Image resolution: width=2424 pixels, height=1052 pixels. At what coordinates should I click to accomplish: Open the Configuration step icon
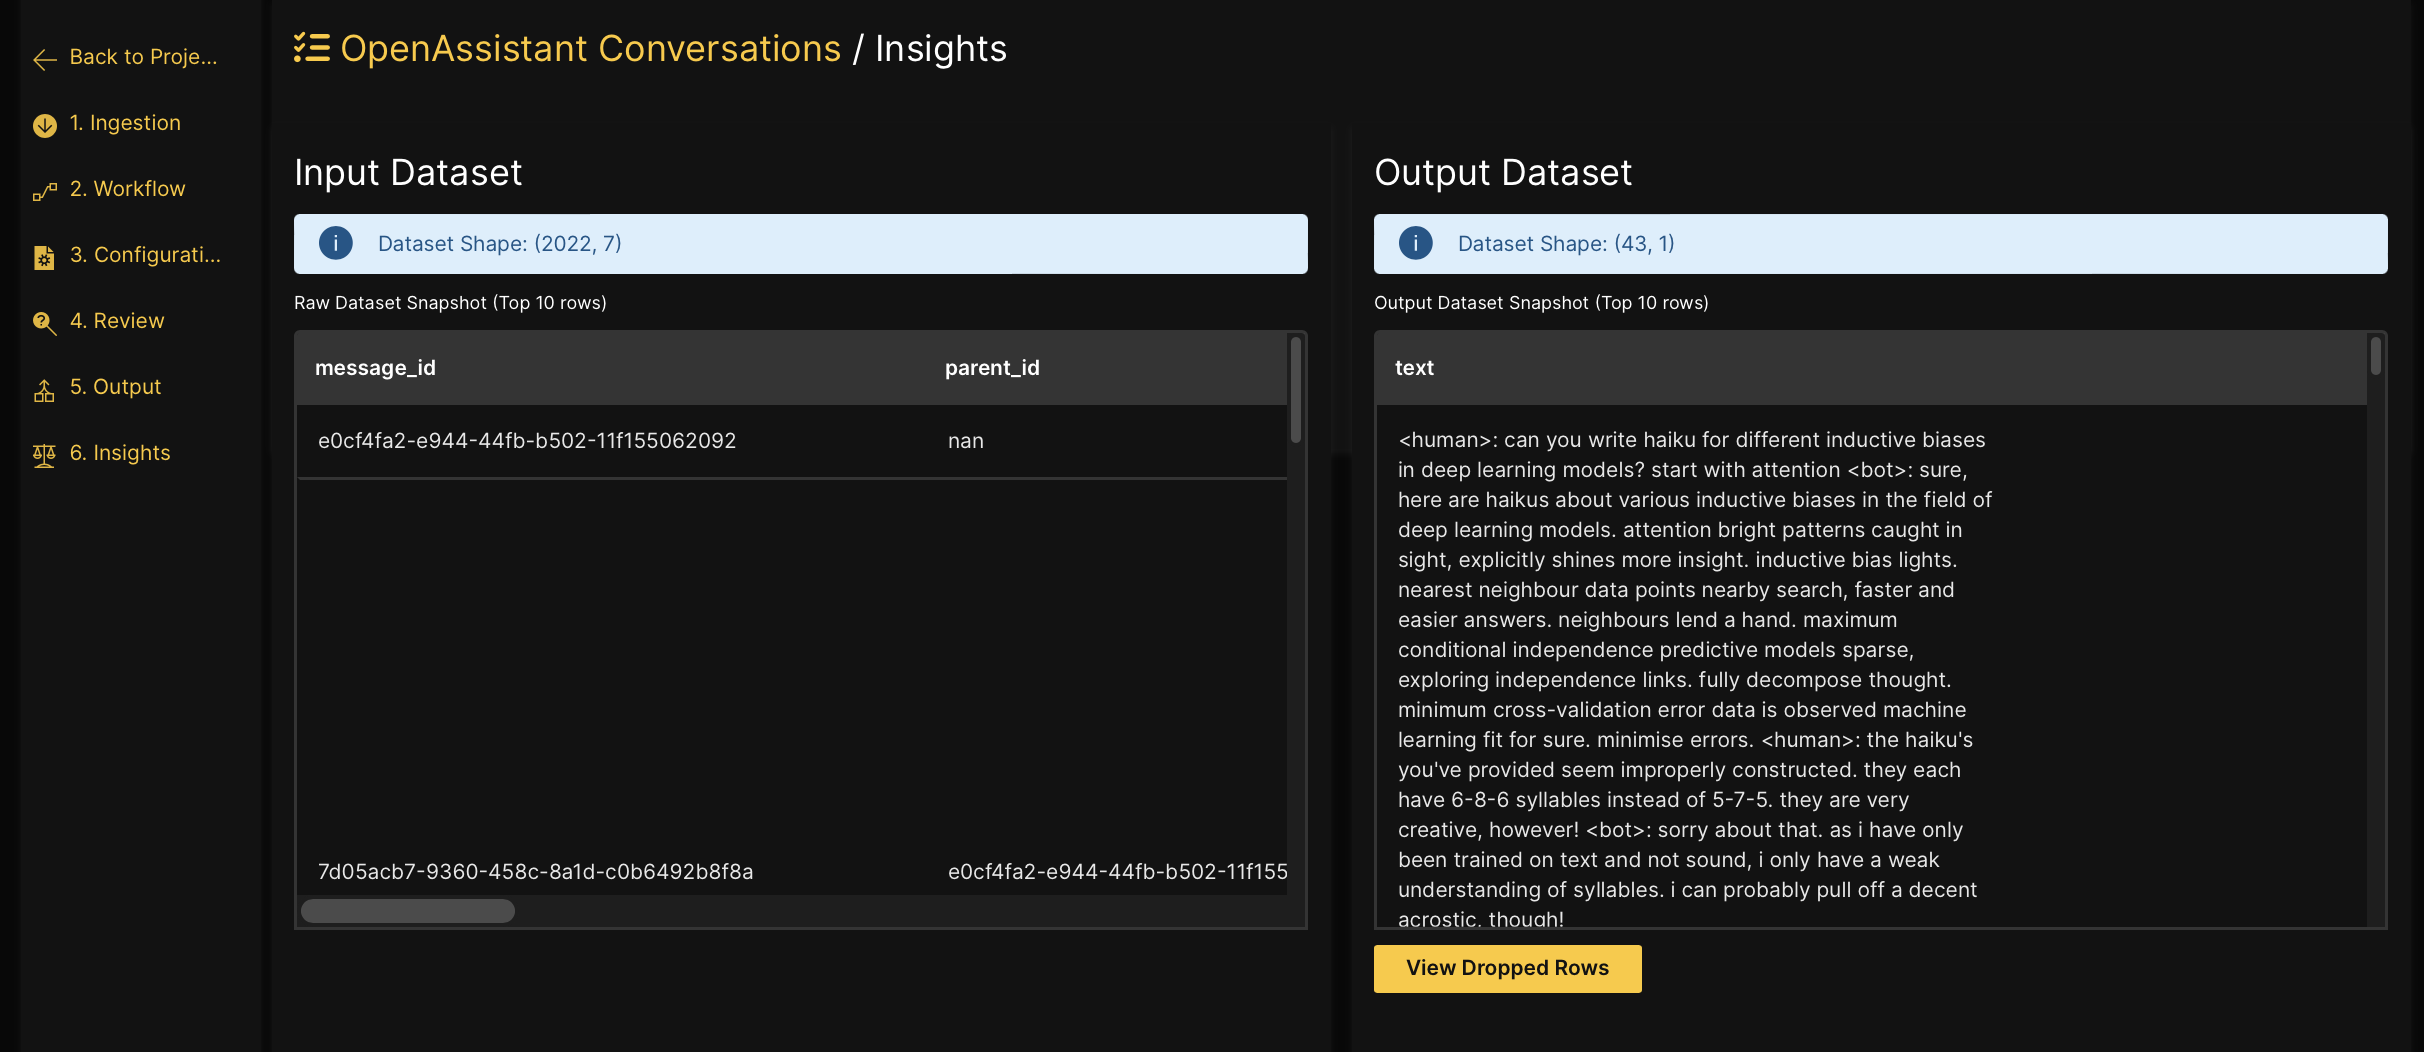(x=44, y=258)
